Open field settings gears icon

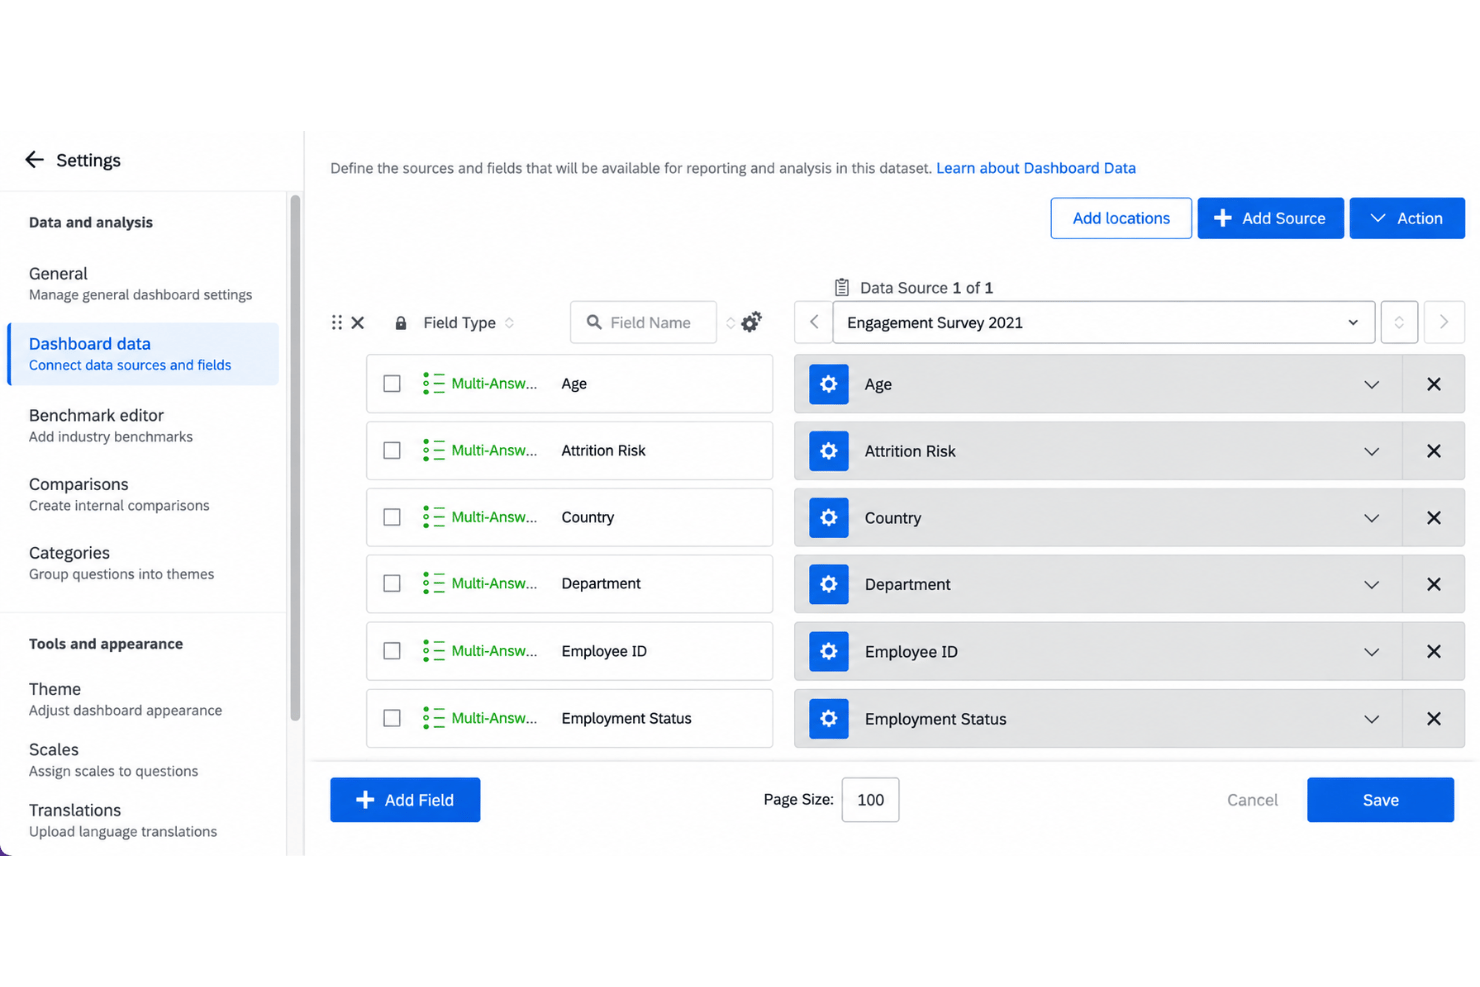[x=751, y=321]
